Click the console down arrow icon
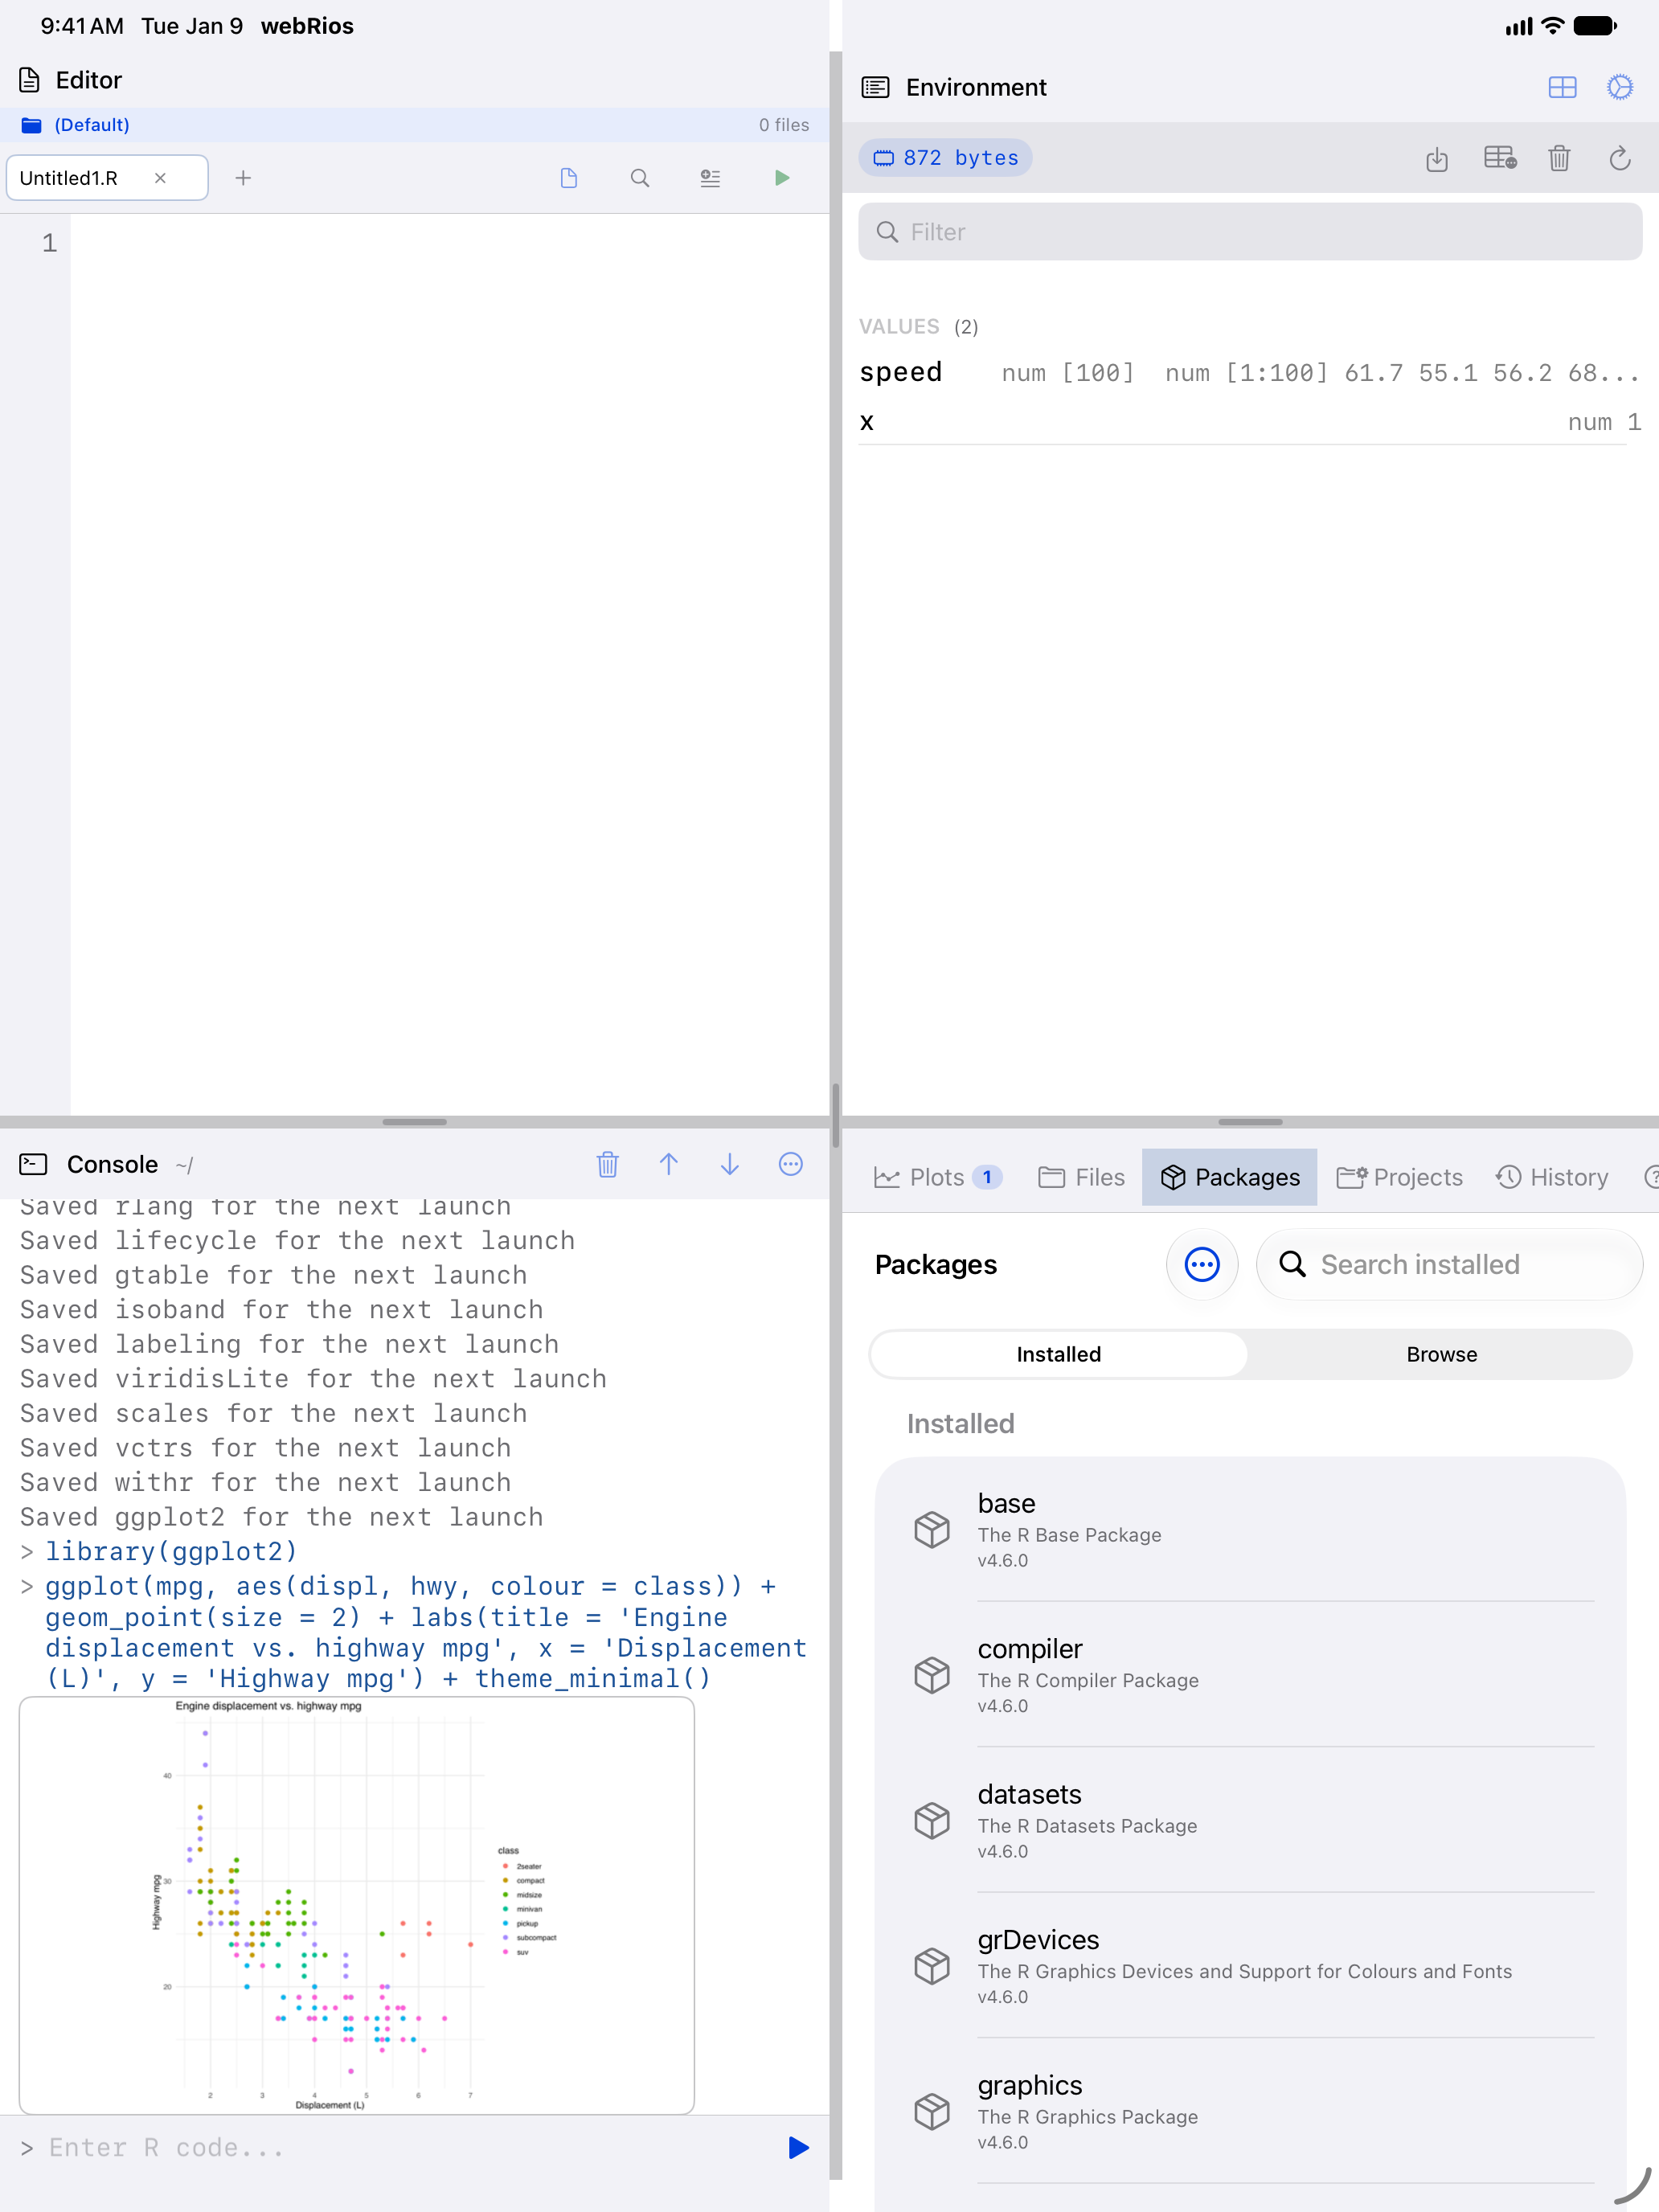 click(730, 1164)
